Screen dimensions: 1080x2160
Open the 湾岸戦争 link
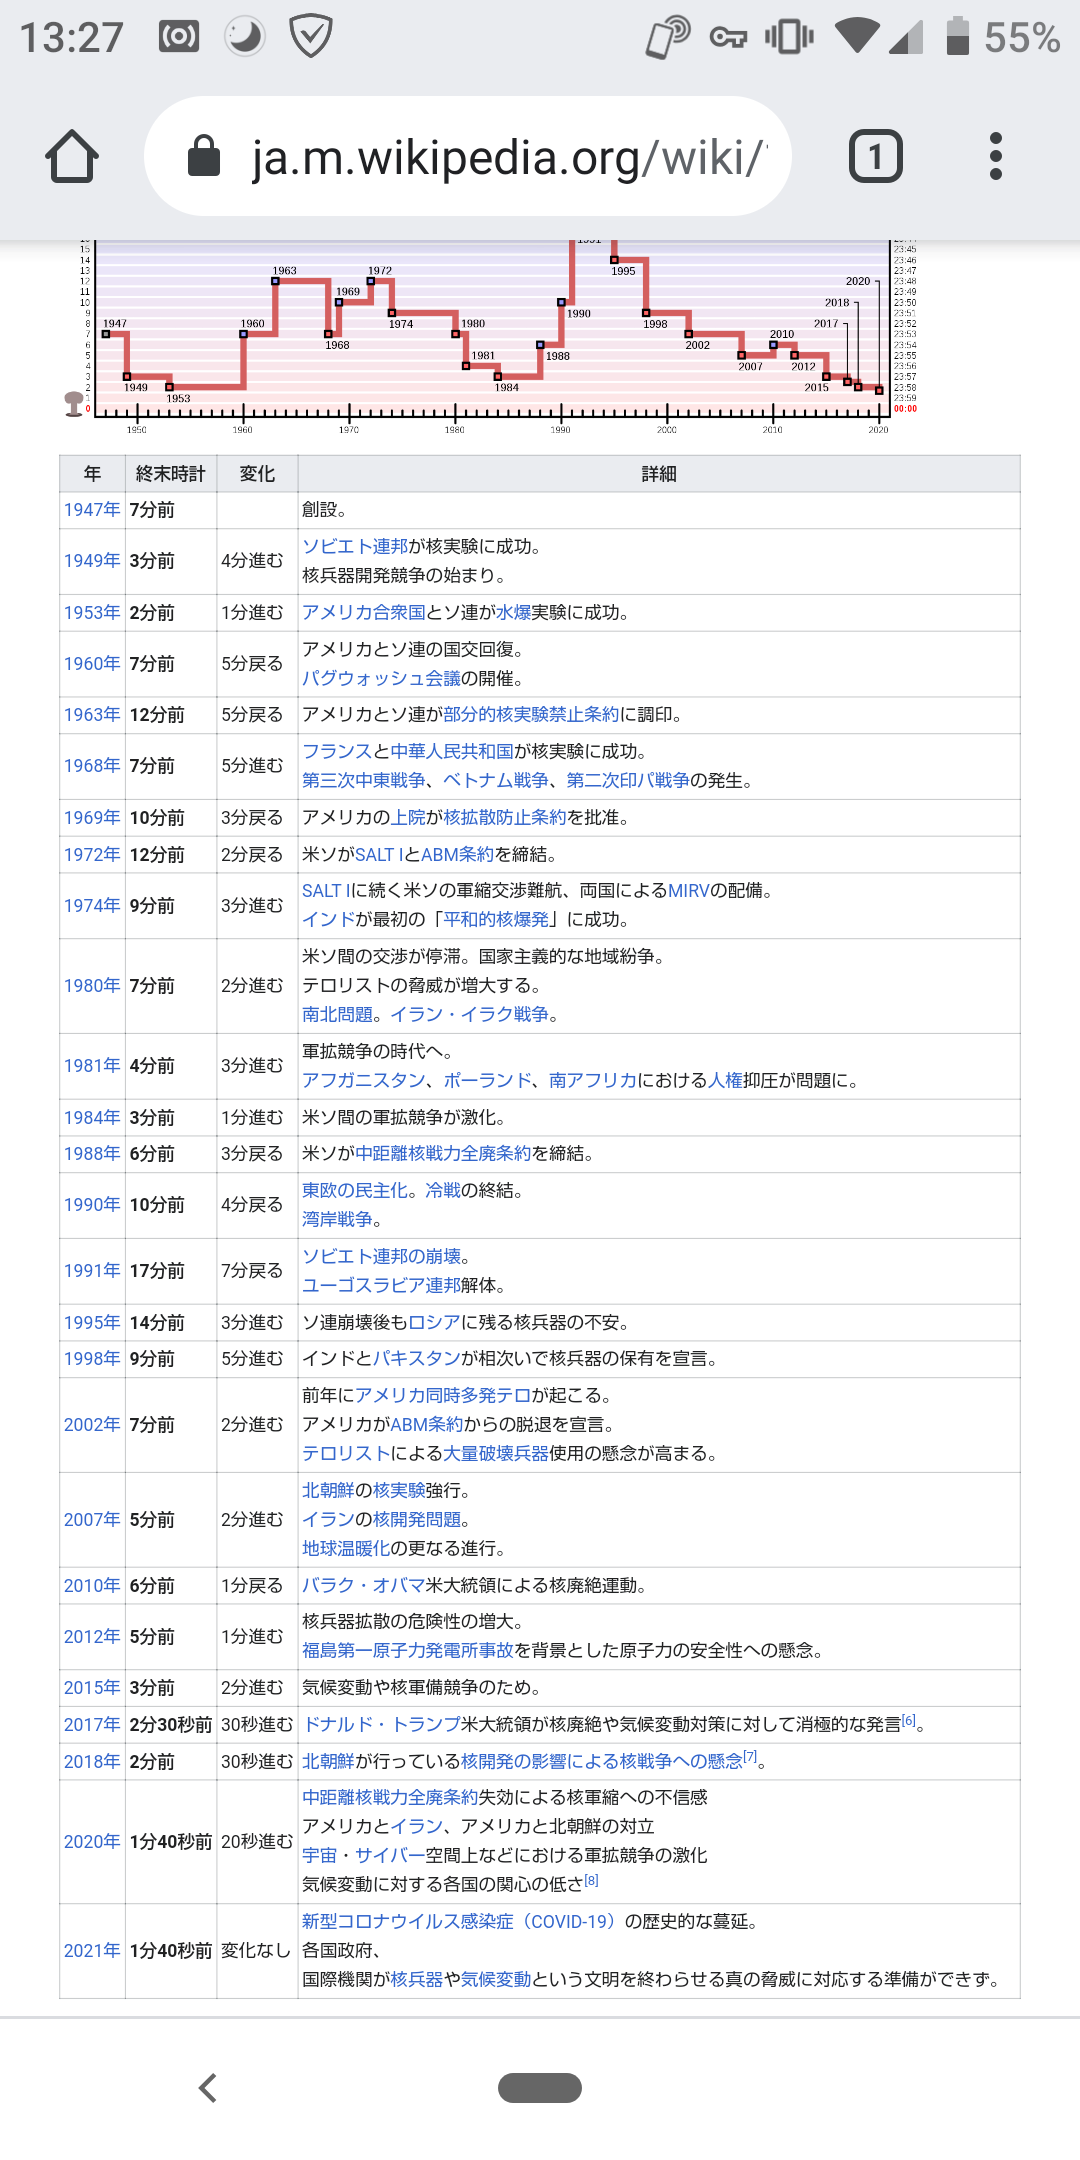[x=337, y=1219]
